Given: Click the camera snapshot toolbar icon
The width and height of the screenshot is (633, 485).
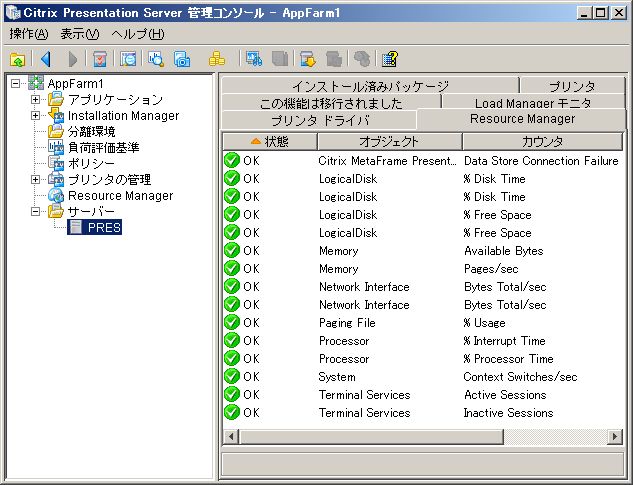Looking at the screenshot, I should [182, 59].
